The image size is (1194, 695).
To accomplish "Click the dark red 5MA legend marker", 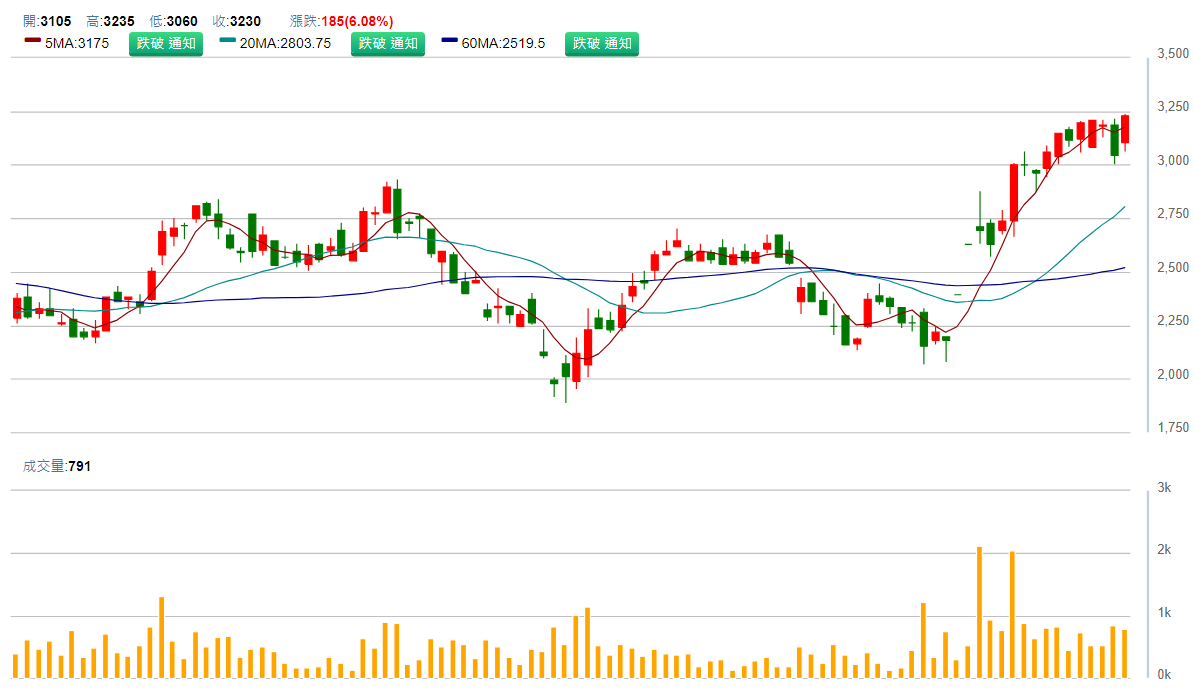I will coord(32,41).
